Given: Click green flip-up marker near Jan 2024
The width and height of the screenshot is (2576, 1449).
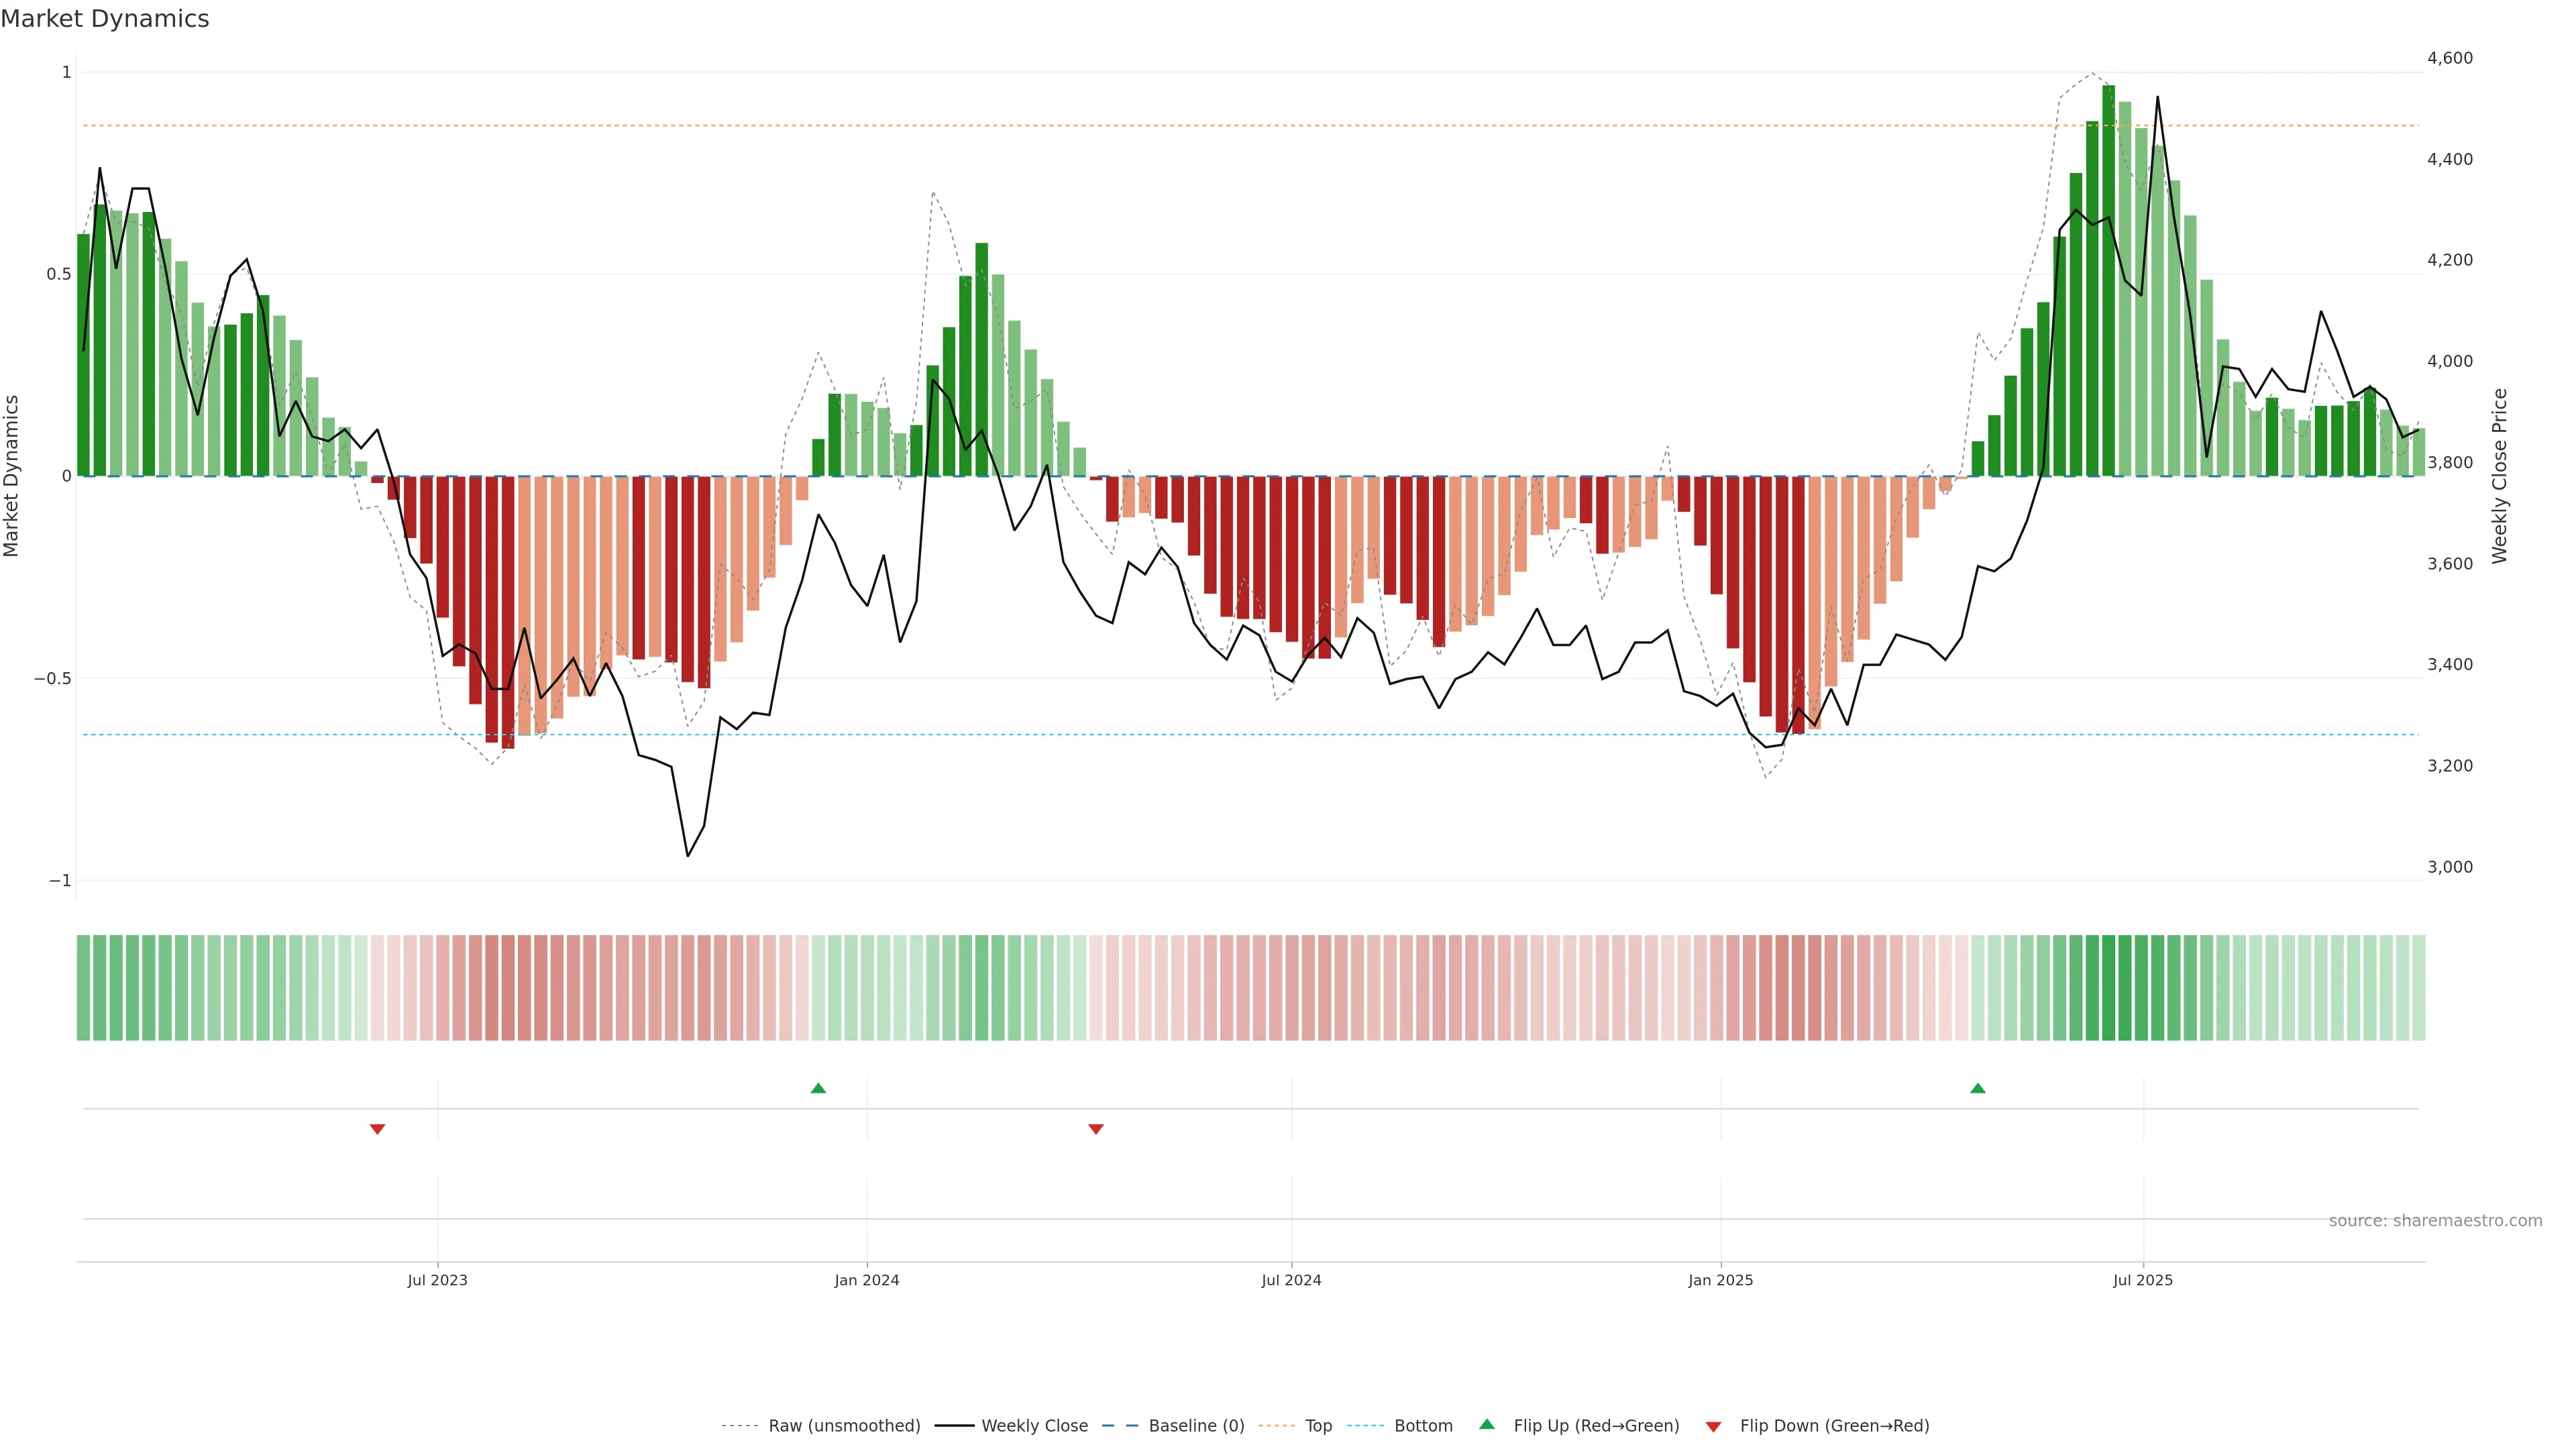Looking at the screenshot, I should 818,1088.
